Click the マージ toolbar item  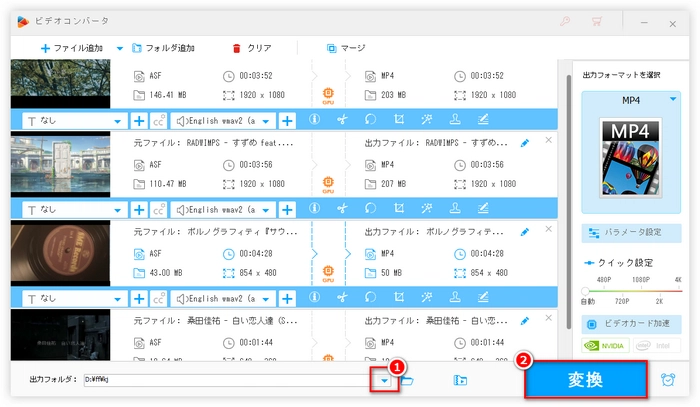(x=346, y=48)
